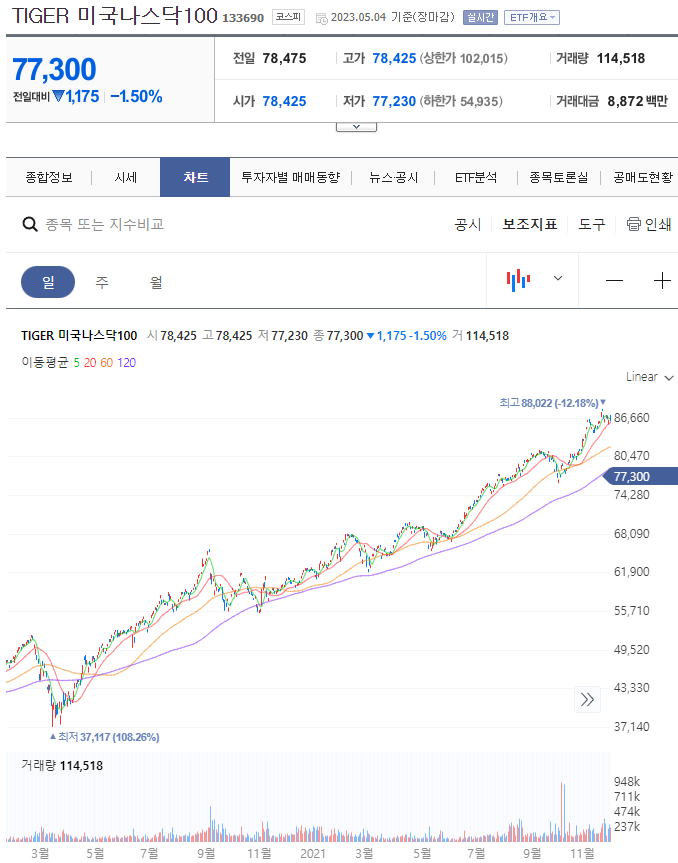This screenshot has height=863, width=678.
Task: Click the 77,300 current price marker on axis
Action: [x=641, y=477]
